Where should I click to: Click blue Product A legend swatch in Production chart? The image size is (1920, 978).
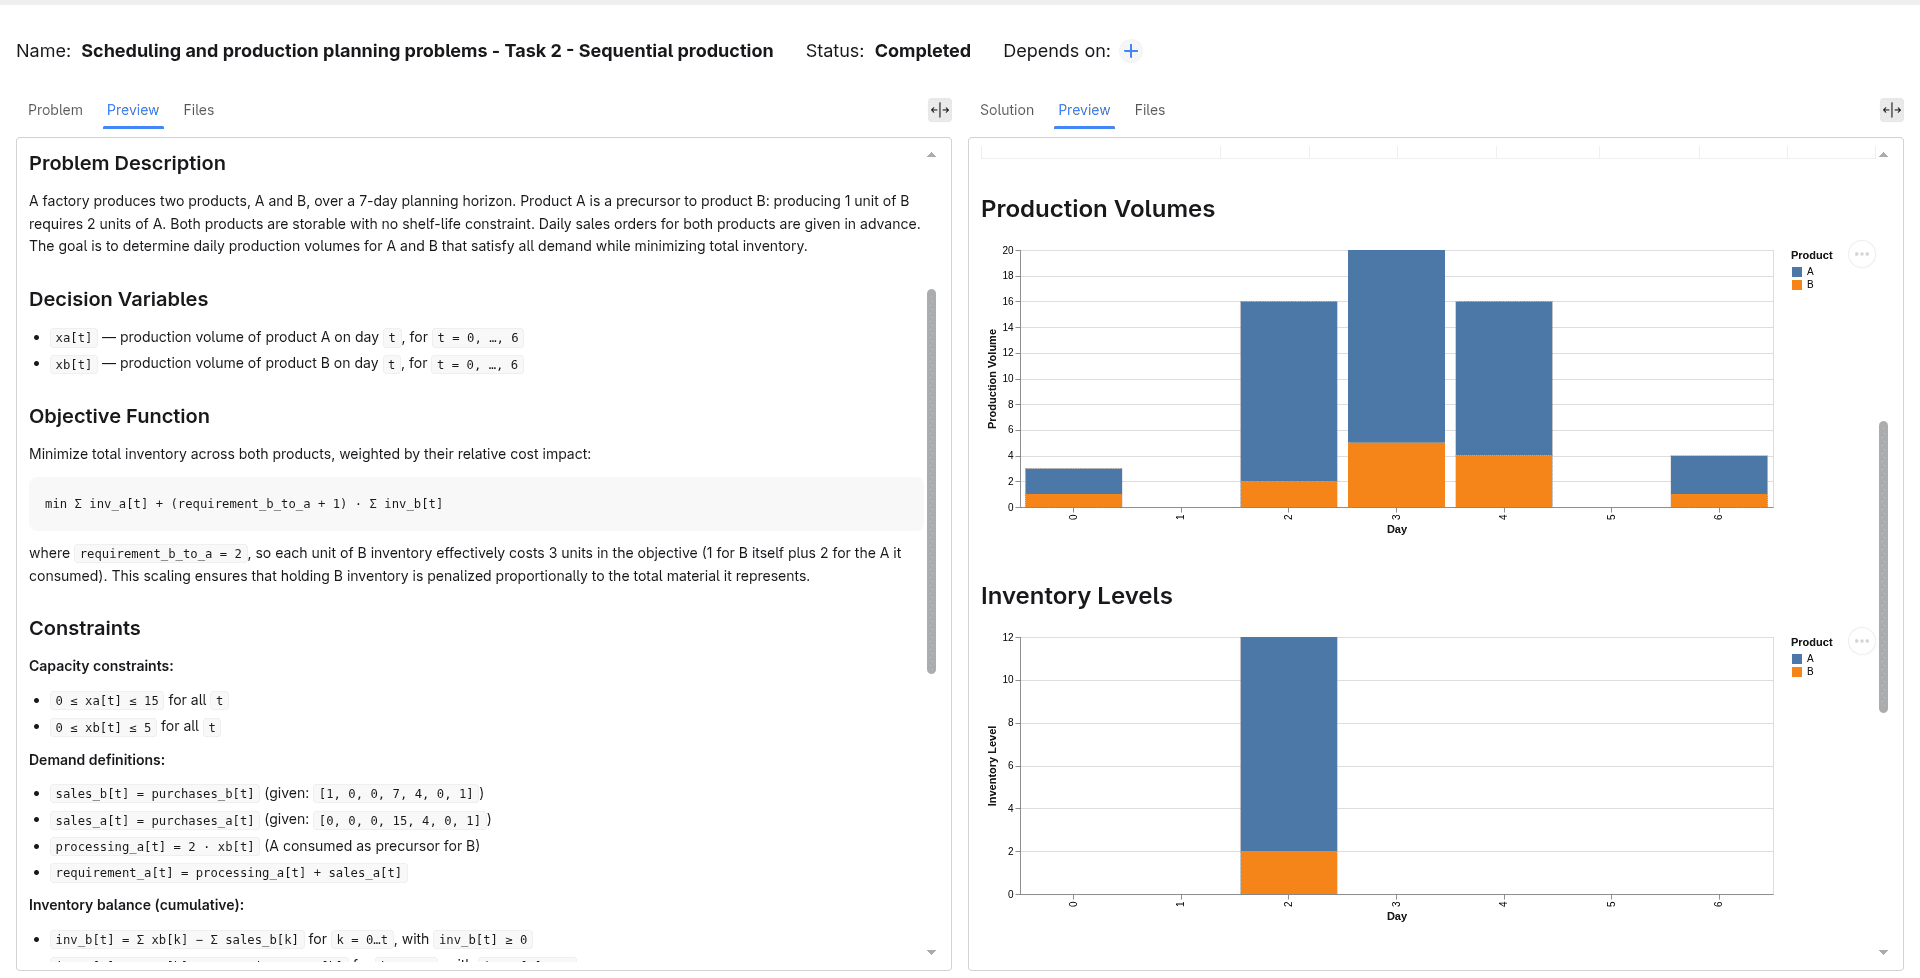pos(1797,272)
